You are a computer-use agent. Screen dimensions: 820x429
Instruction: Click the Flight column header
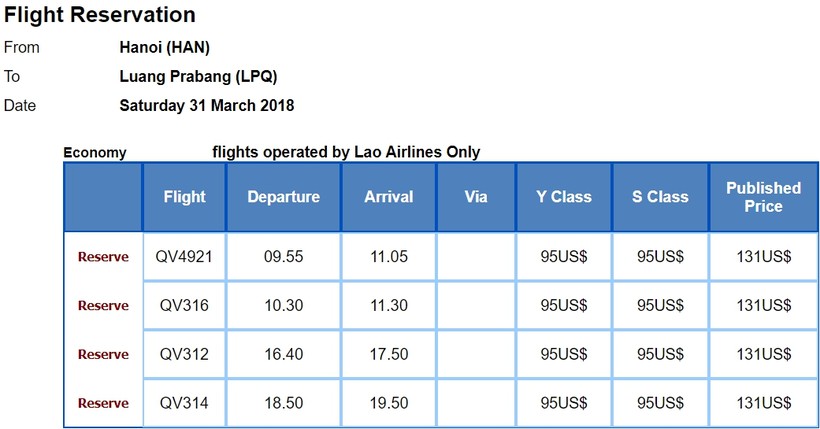tap(184, 197)
